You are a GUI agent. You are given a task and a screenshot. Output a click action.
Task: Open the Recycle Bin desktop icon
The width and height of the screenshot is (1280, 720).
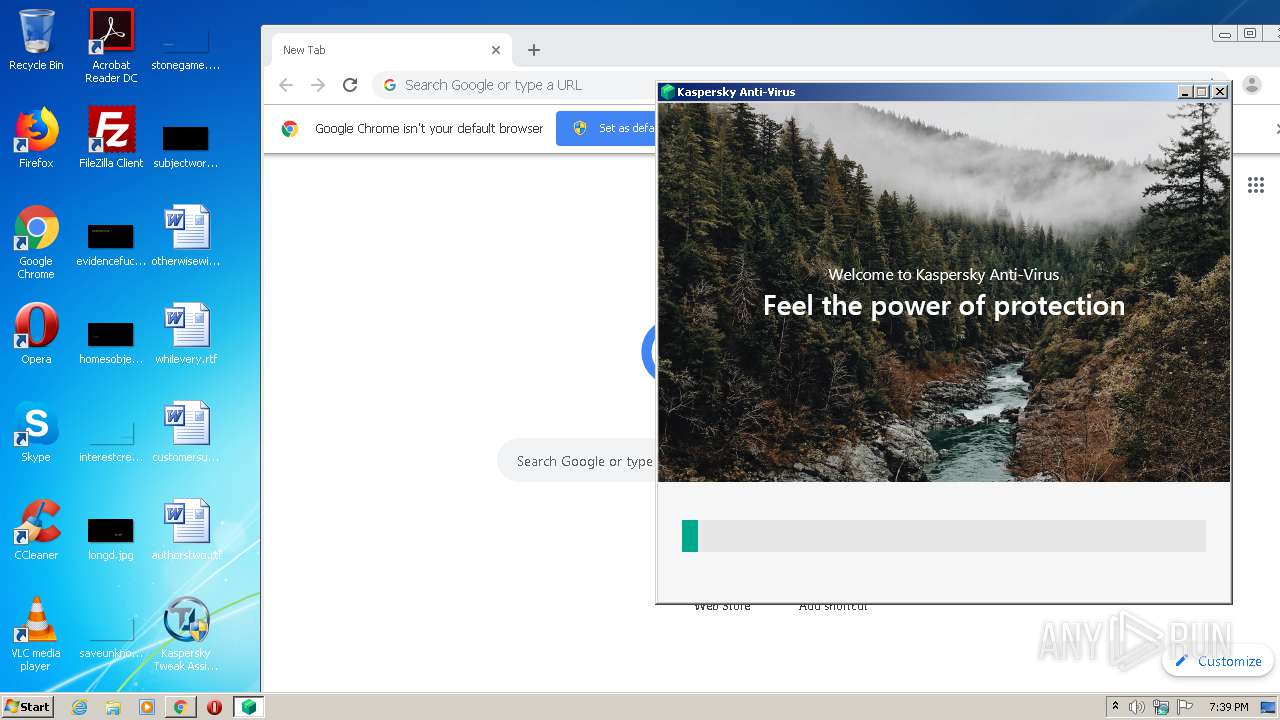[36, 40]
